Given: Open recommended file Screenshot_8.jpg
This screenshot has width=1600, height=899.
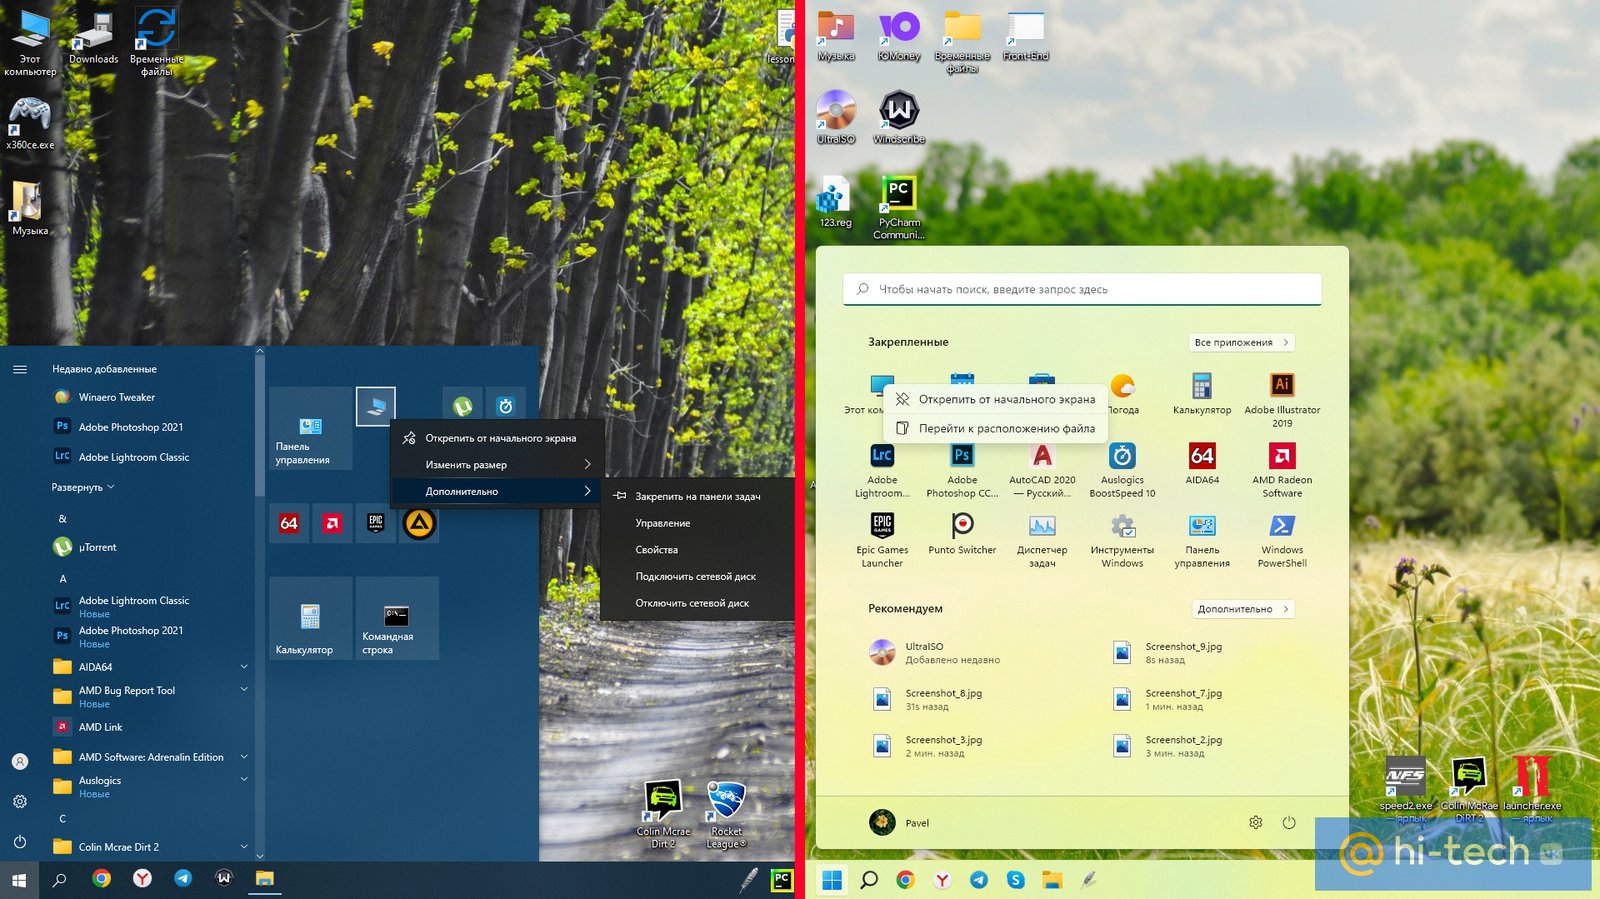Looking at the screenshot, I should tap(927, 699).
